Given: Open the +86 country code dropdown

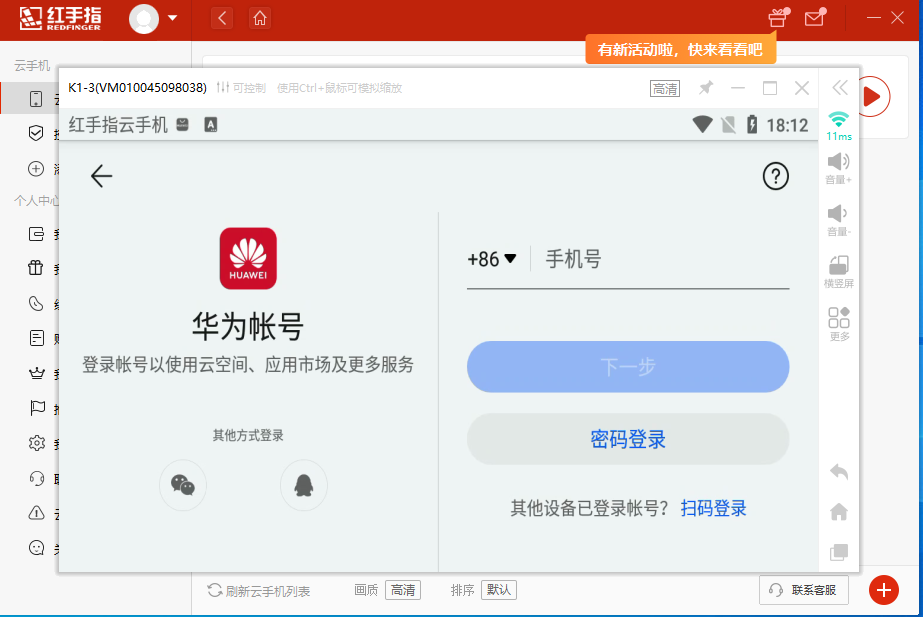Looking at the screenshot, I should point(492,259).
